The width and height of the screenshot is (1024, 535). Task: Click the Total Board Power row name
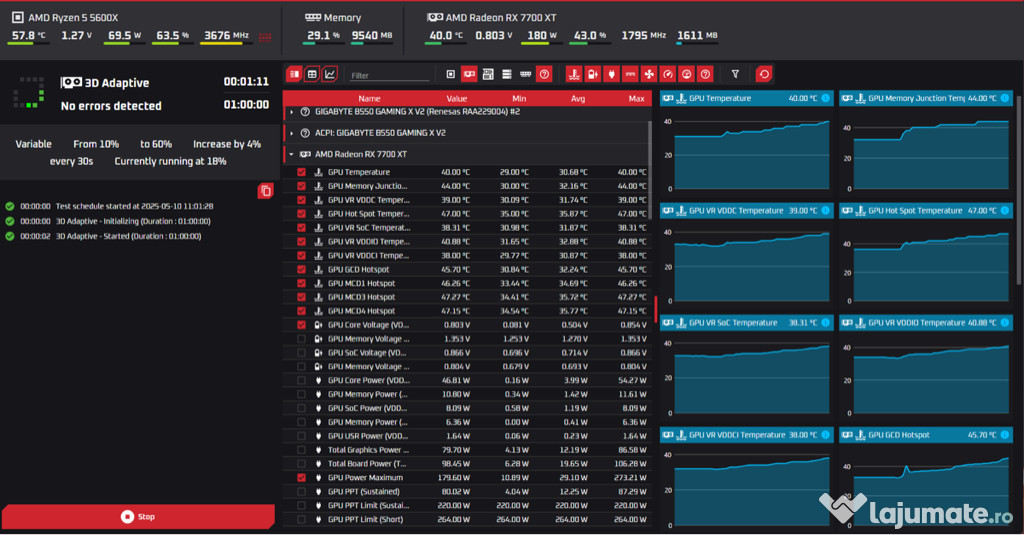367,464
